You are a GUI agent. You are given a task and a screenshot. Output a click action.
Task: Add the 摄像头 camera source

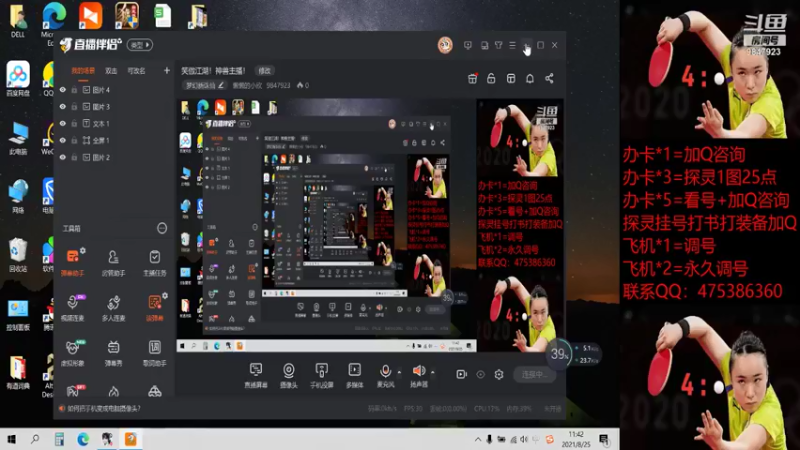288,375
